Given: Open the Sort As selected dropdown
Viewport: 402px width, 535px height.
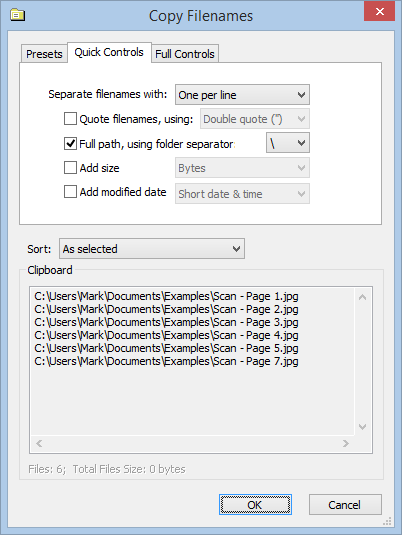Looking at the screenshot, I should [152, 249].
